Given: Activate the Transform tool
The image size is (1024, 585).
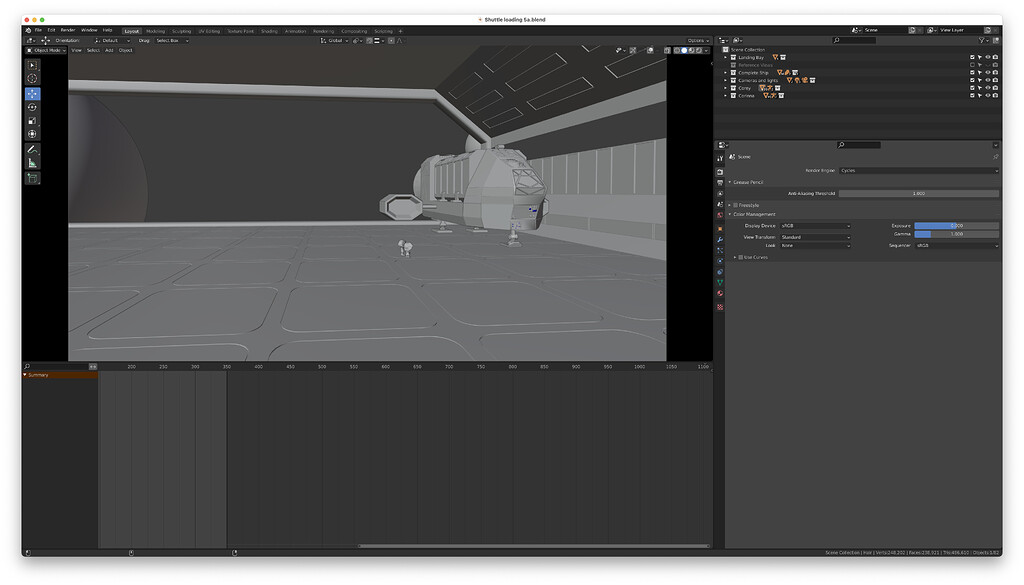Looking at the screenshot, I should tap(32, 134).
